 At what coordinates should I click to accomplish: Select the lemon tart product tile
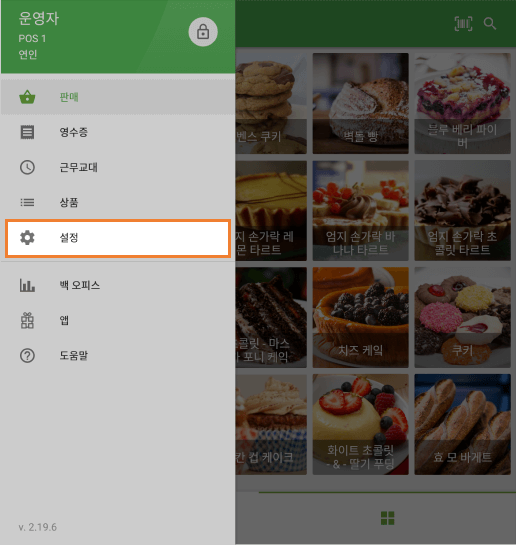pyautogui.click(x=271, y=210)
